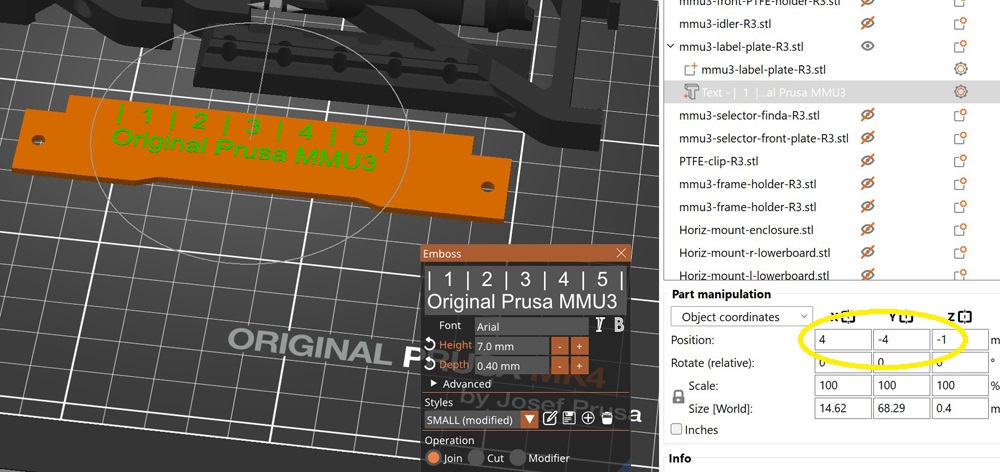Delete the current style with the trash icon
Screen dimensions: 1000x472
(x=606, y=419)
